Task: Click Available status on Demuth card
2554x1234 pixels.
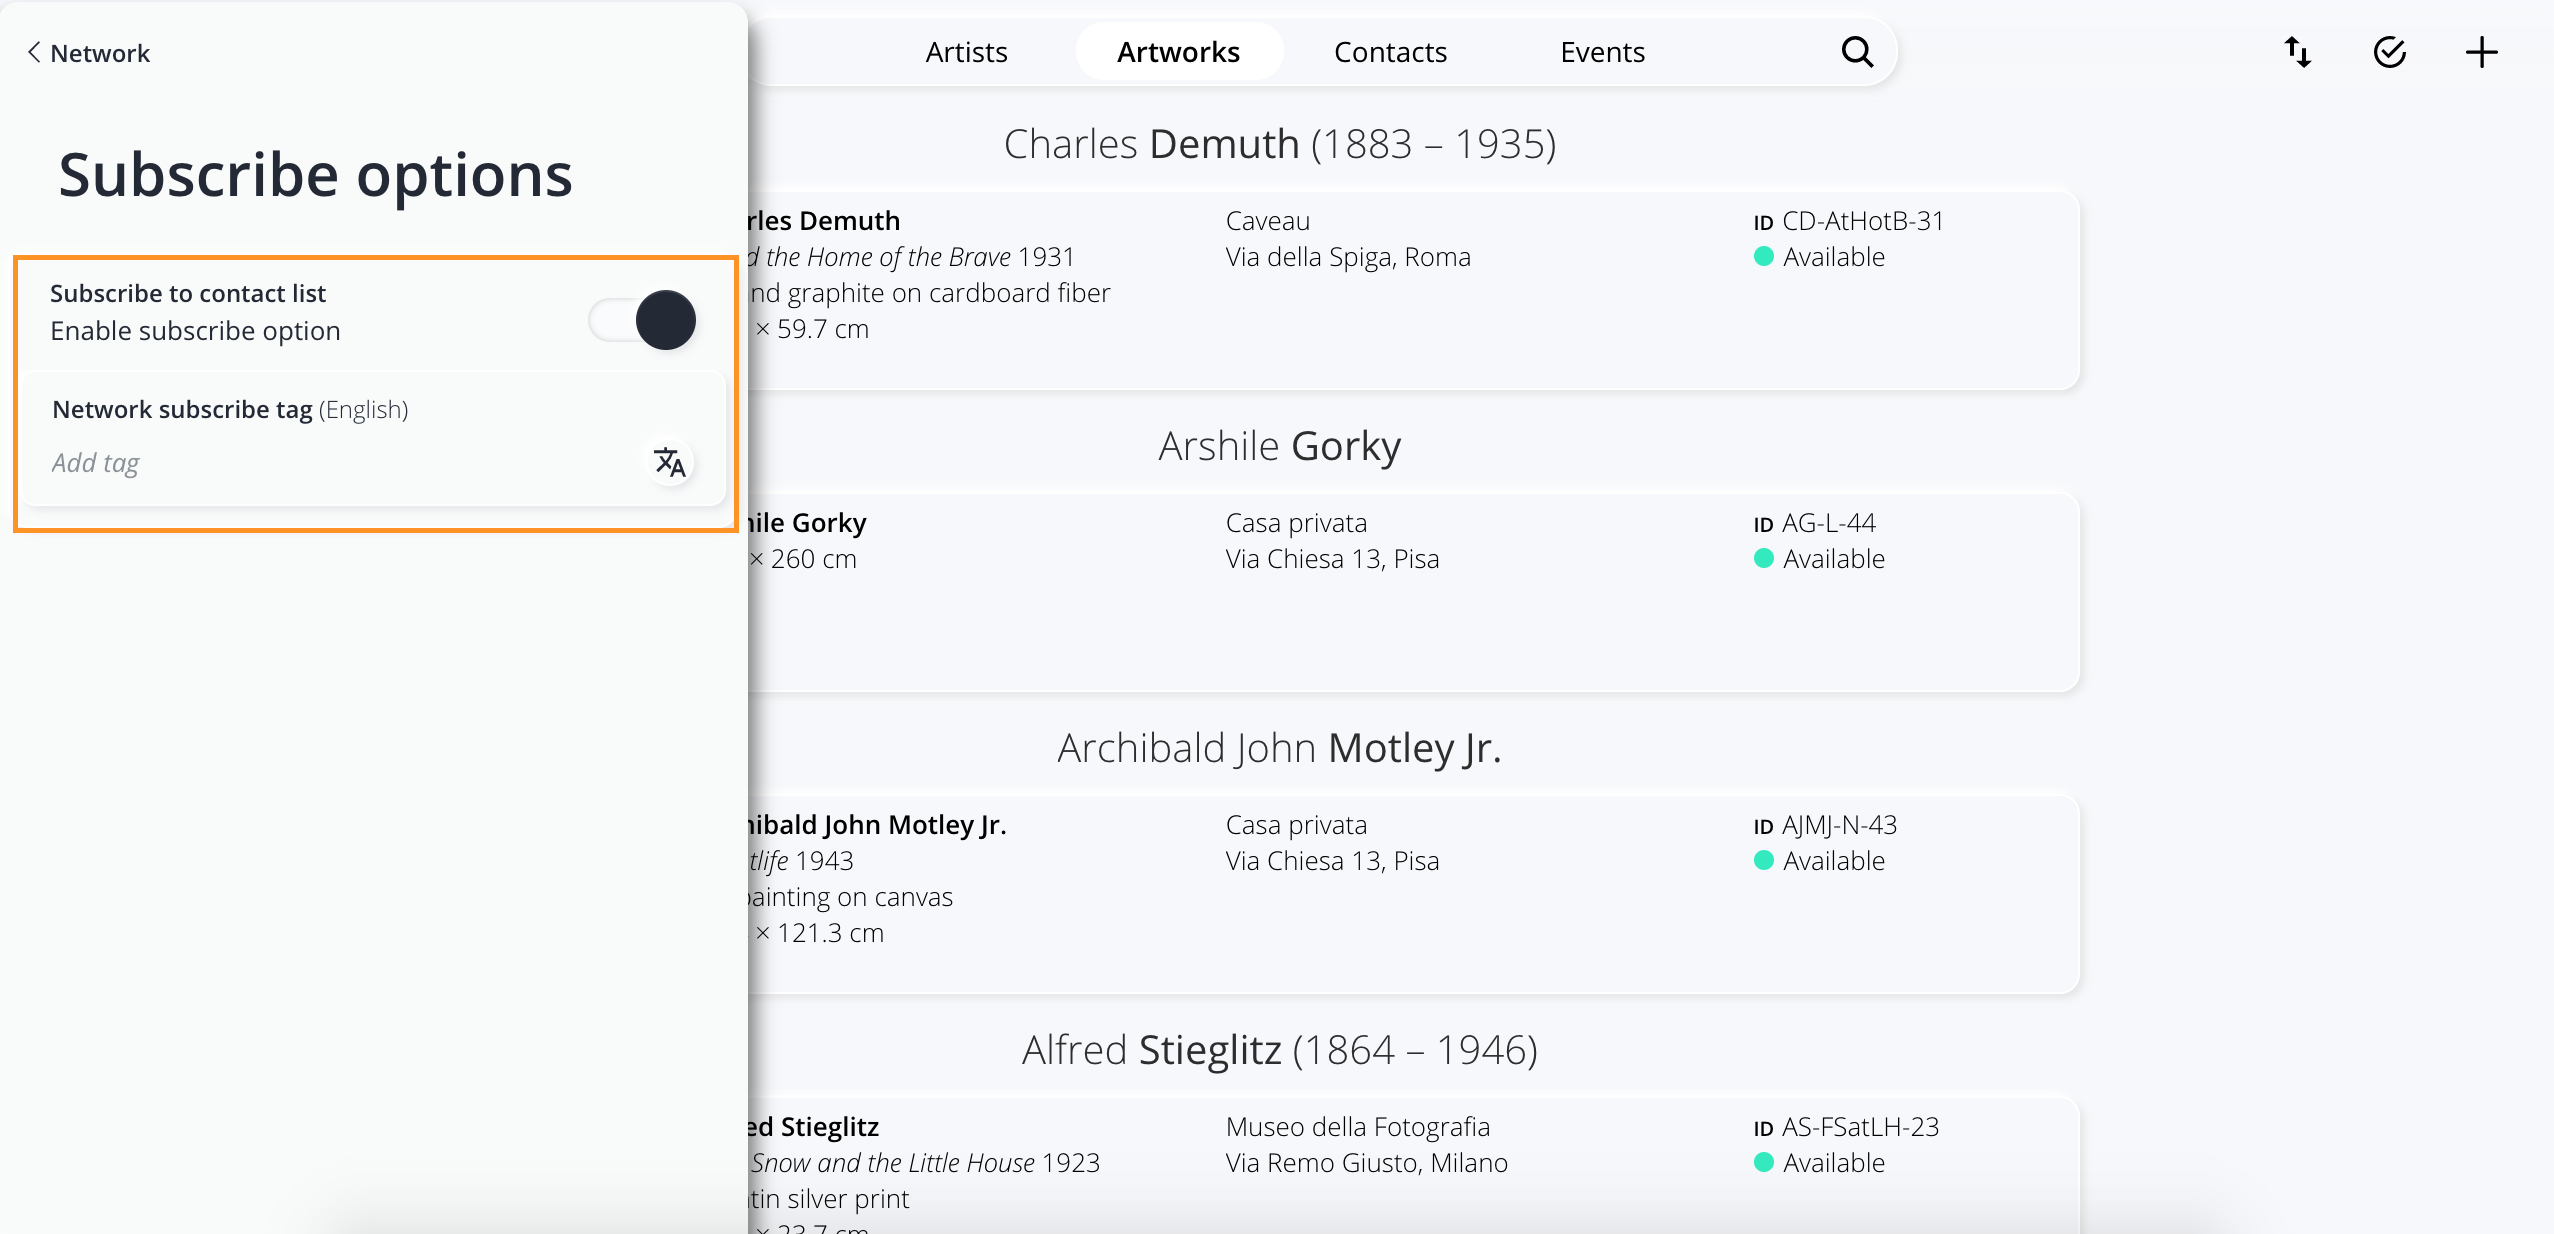Action: point(1819,257)
